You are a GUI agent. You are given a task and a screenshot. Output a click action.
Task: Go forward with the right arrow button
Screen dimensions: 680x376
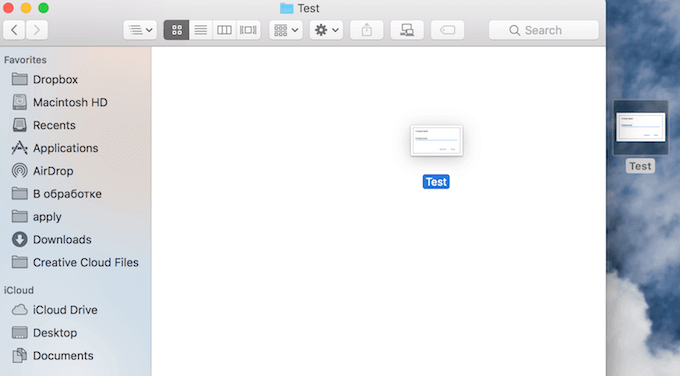(x=36, y=30)
